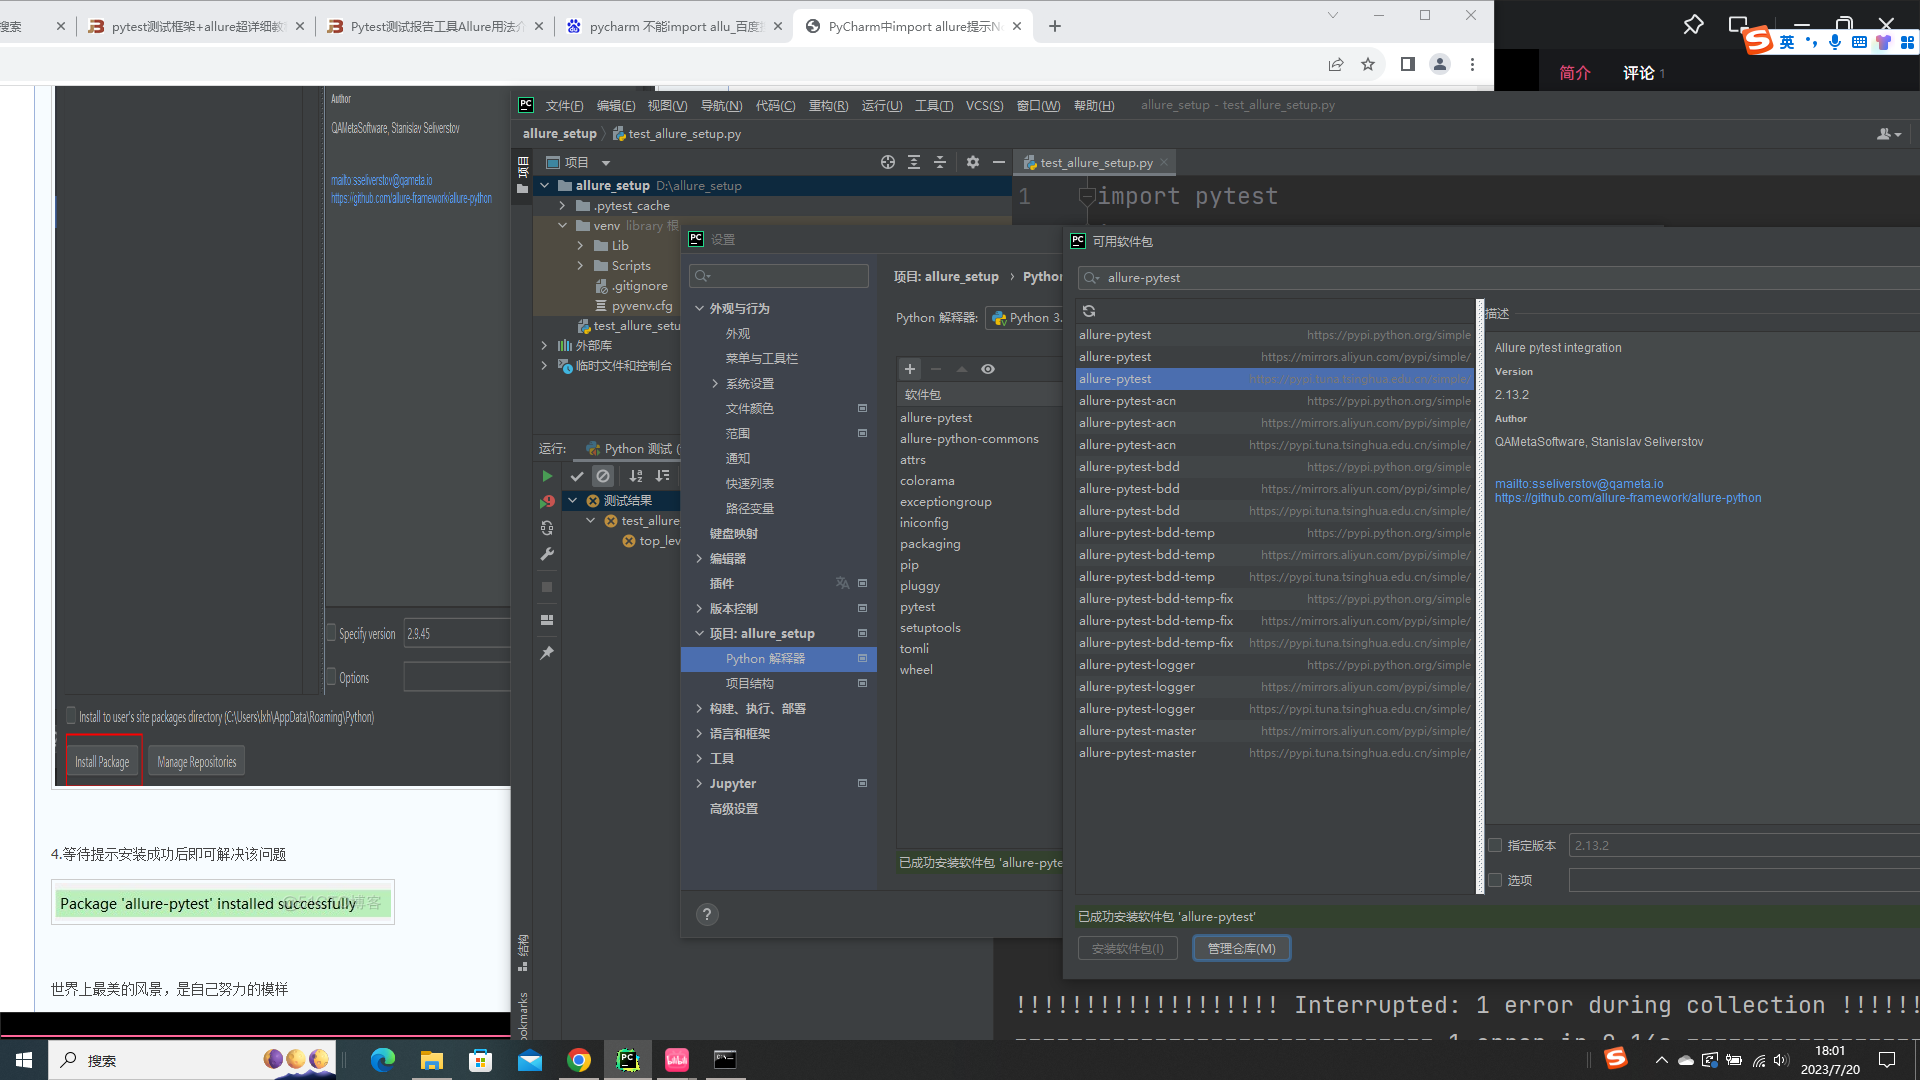Open the 重构(R) menu
1920x1080 pixels.
pos(827,105)
